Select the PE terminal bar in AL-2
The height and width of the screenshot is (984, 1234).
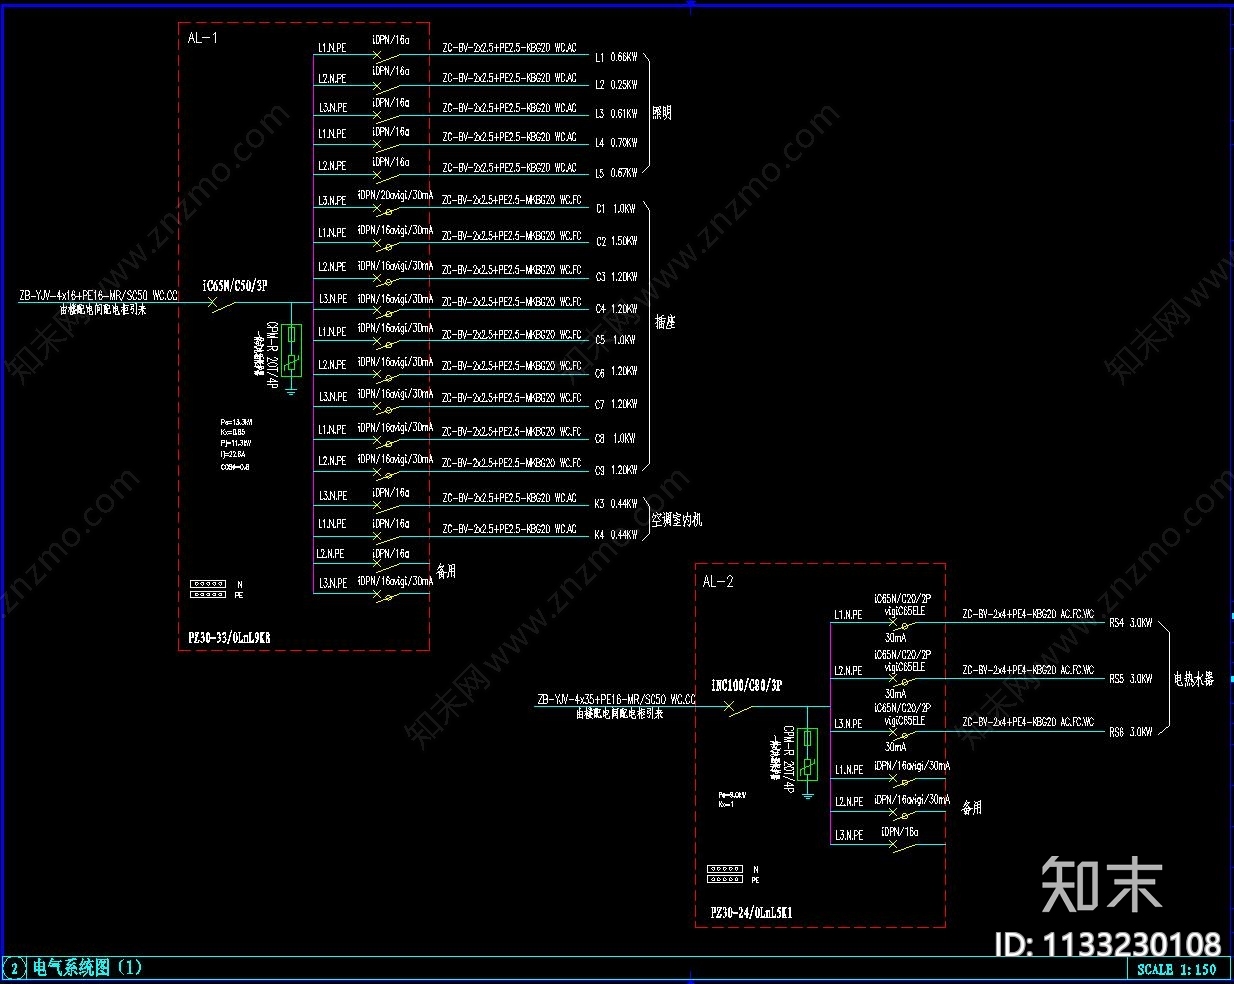[x=725, y=880]
